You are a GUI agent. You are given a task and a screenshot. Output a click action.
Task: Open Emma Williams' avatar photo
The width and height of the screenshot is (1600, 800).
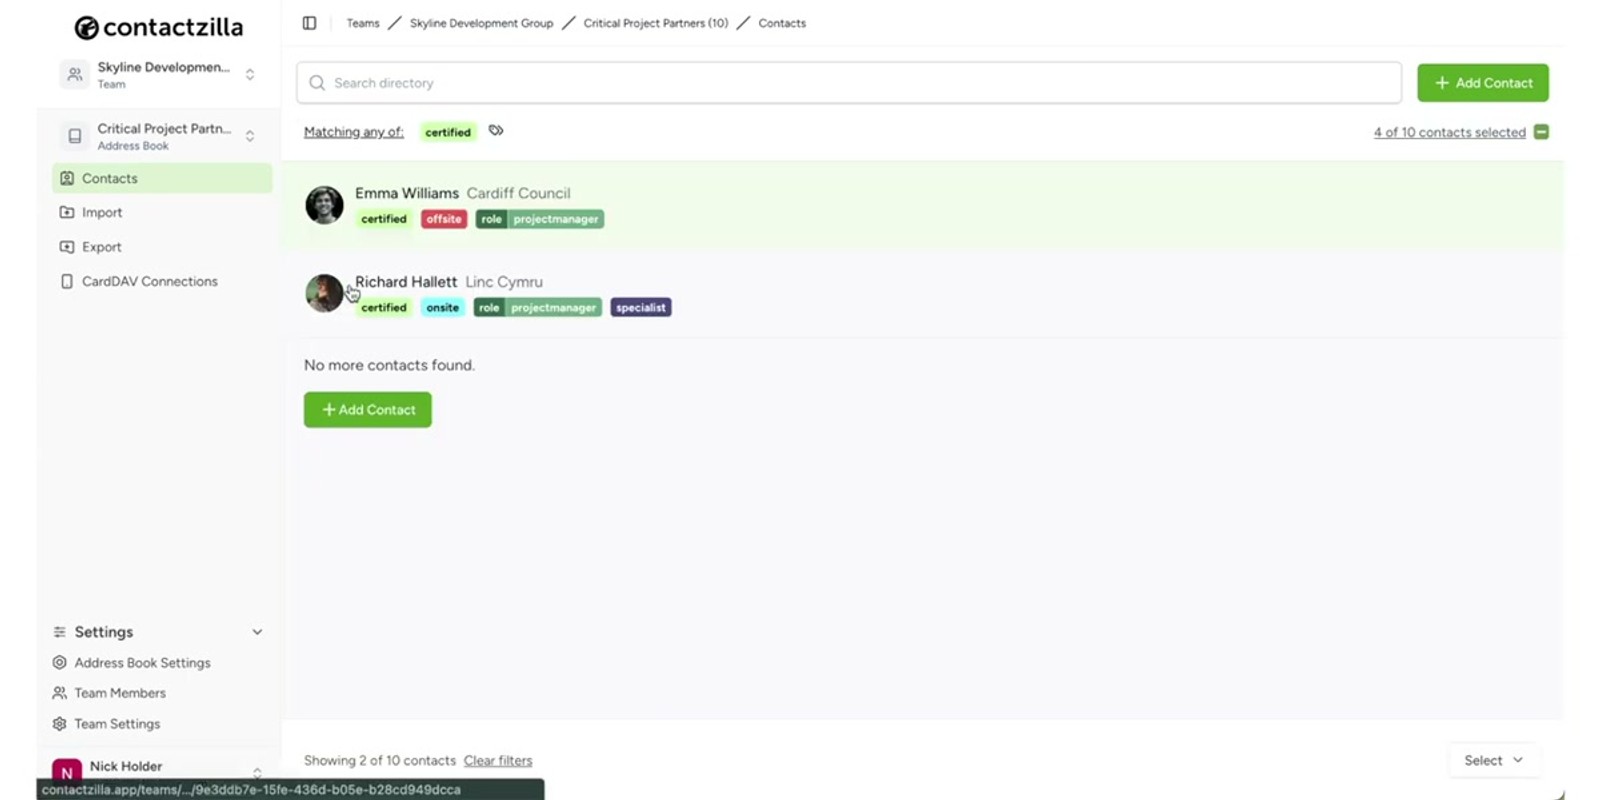point(324,205)
